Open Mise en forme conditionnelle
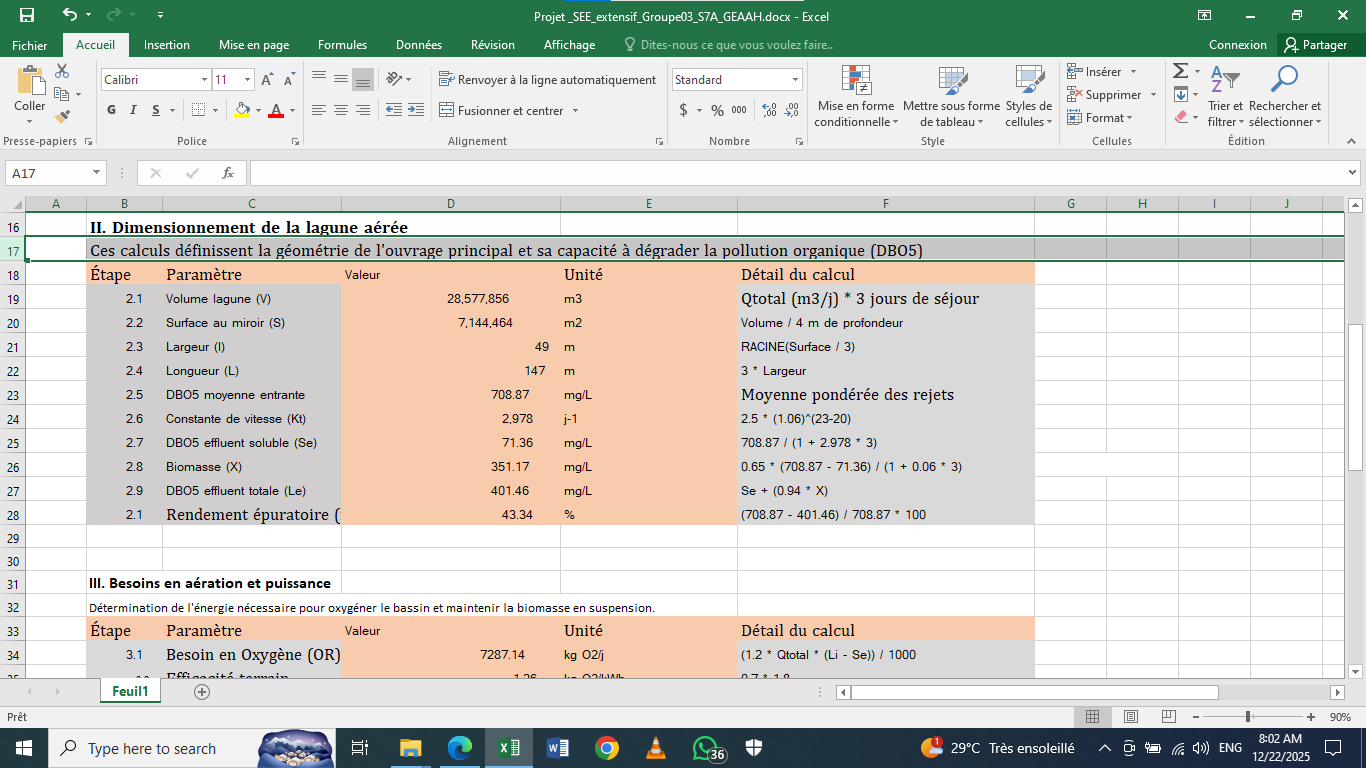 [x=856, y=97]
